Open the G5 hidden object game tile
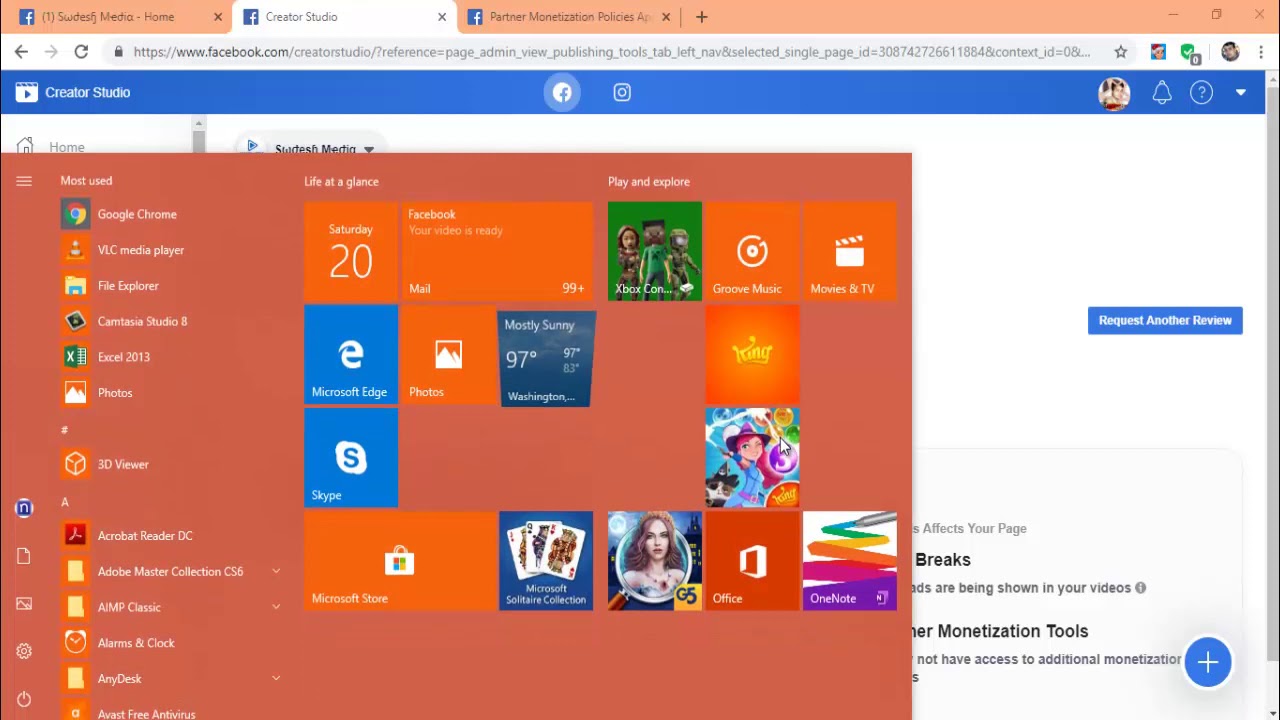 point(655,561)
